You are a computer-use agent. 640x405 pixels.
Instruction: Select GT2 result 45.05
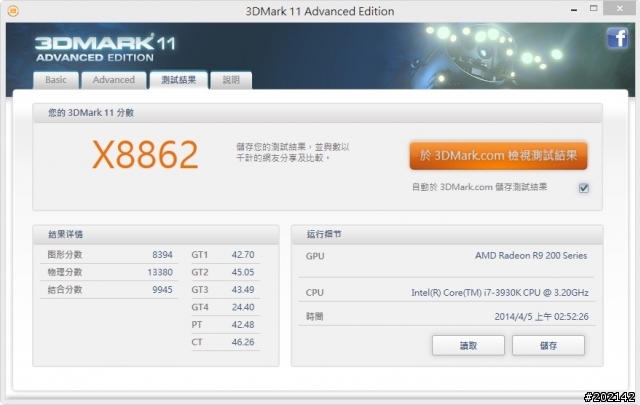pyautogui.click(x=243, y=272)
